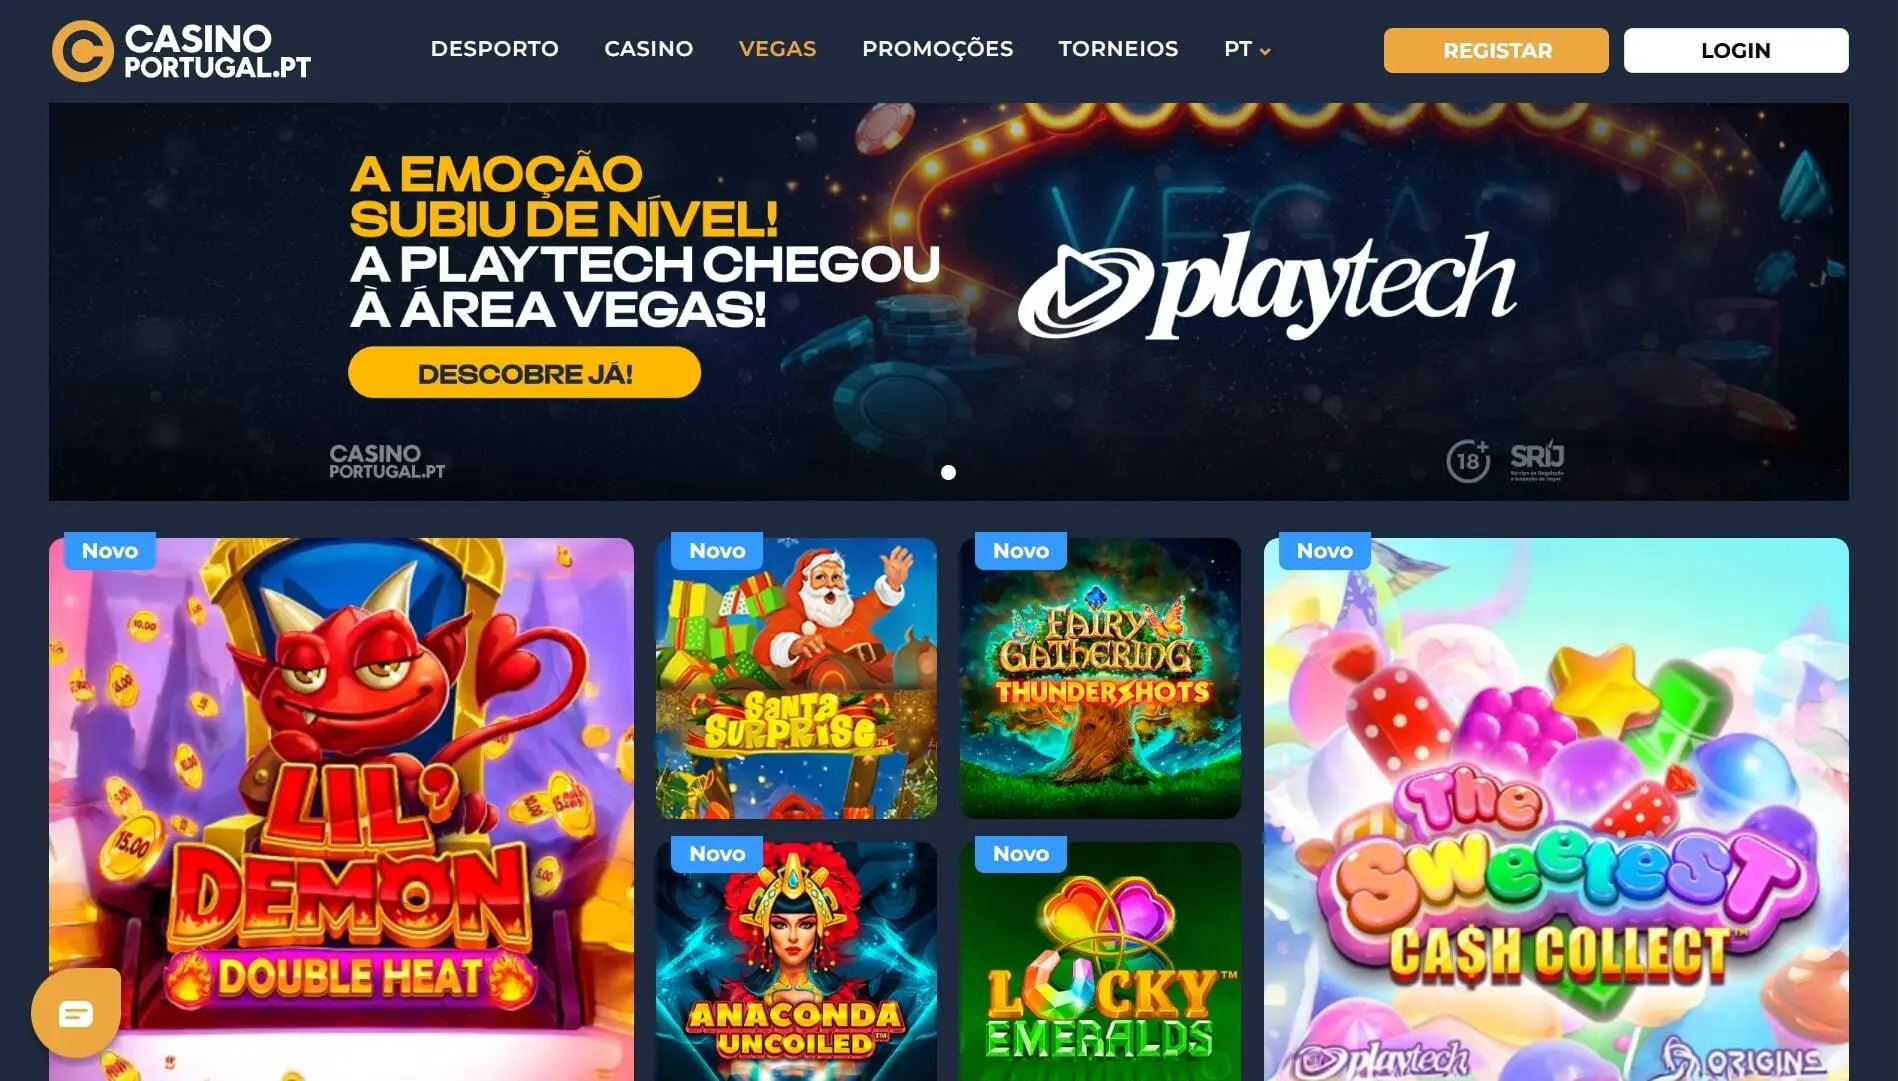Click the 18+ age restriction icon

[1468, 461]
